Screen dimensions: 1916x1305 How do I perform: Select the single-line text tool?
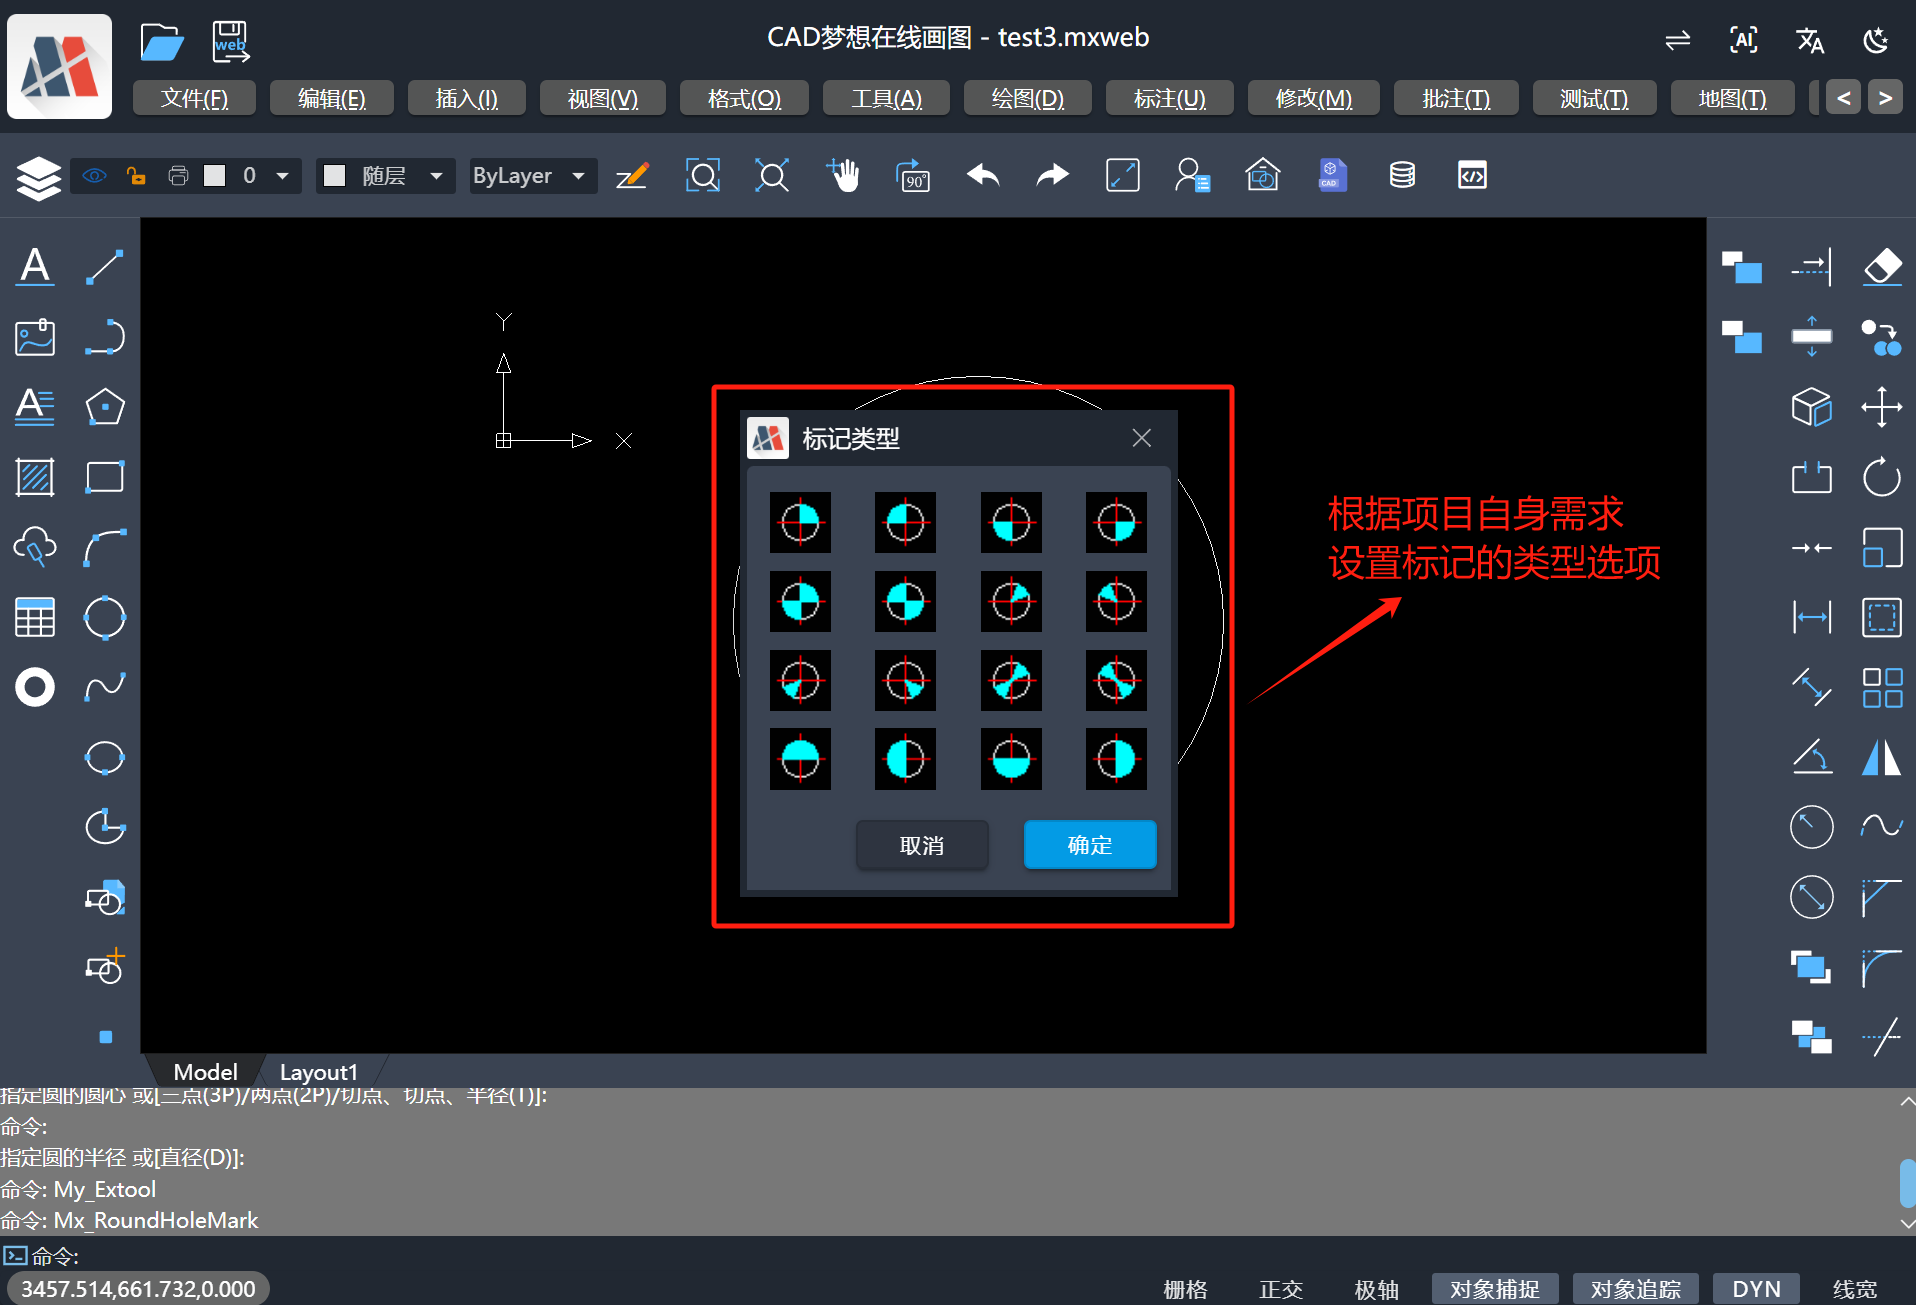pos(34,266)
